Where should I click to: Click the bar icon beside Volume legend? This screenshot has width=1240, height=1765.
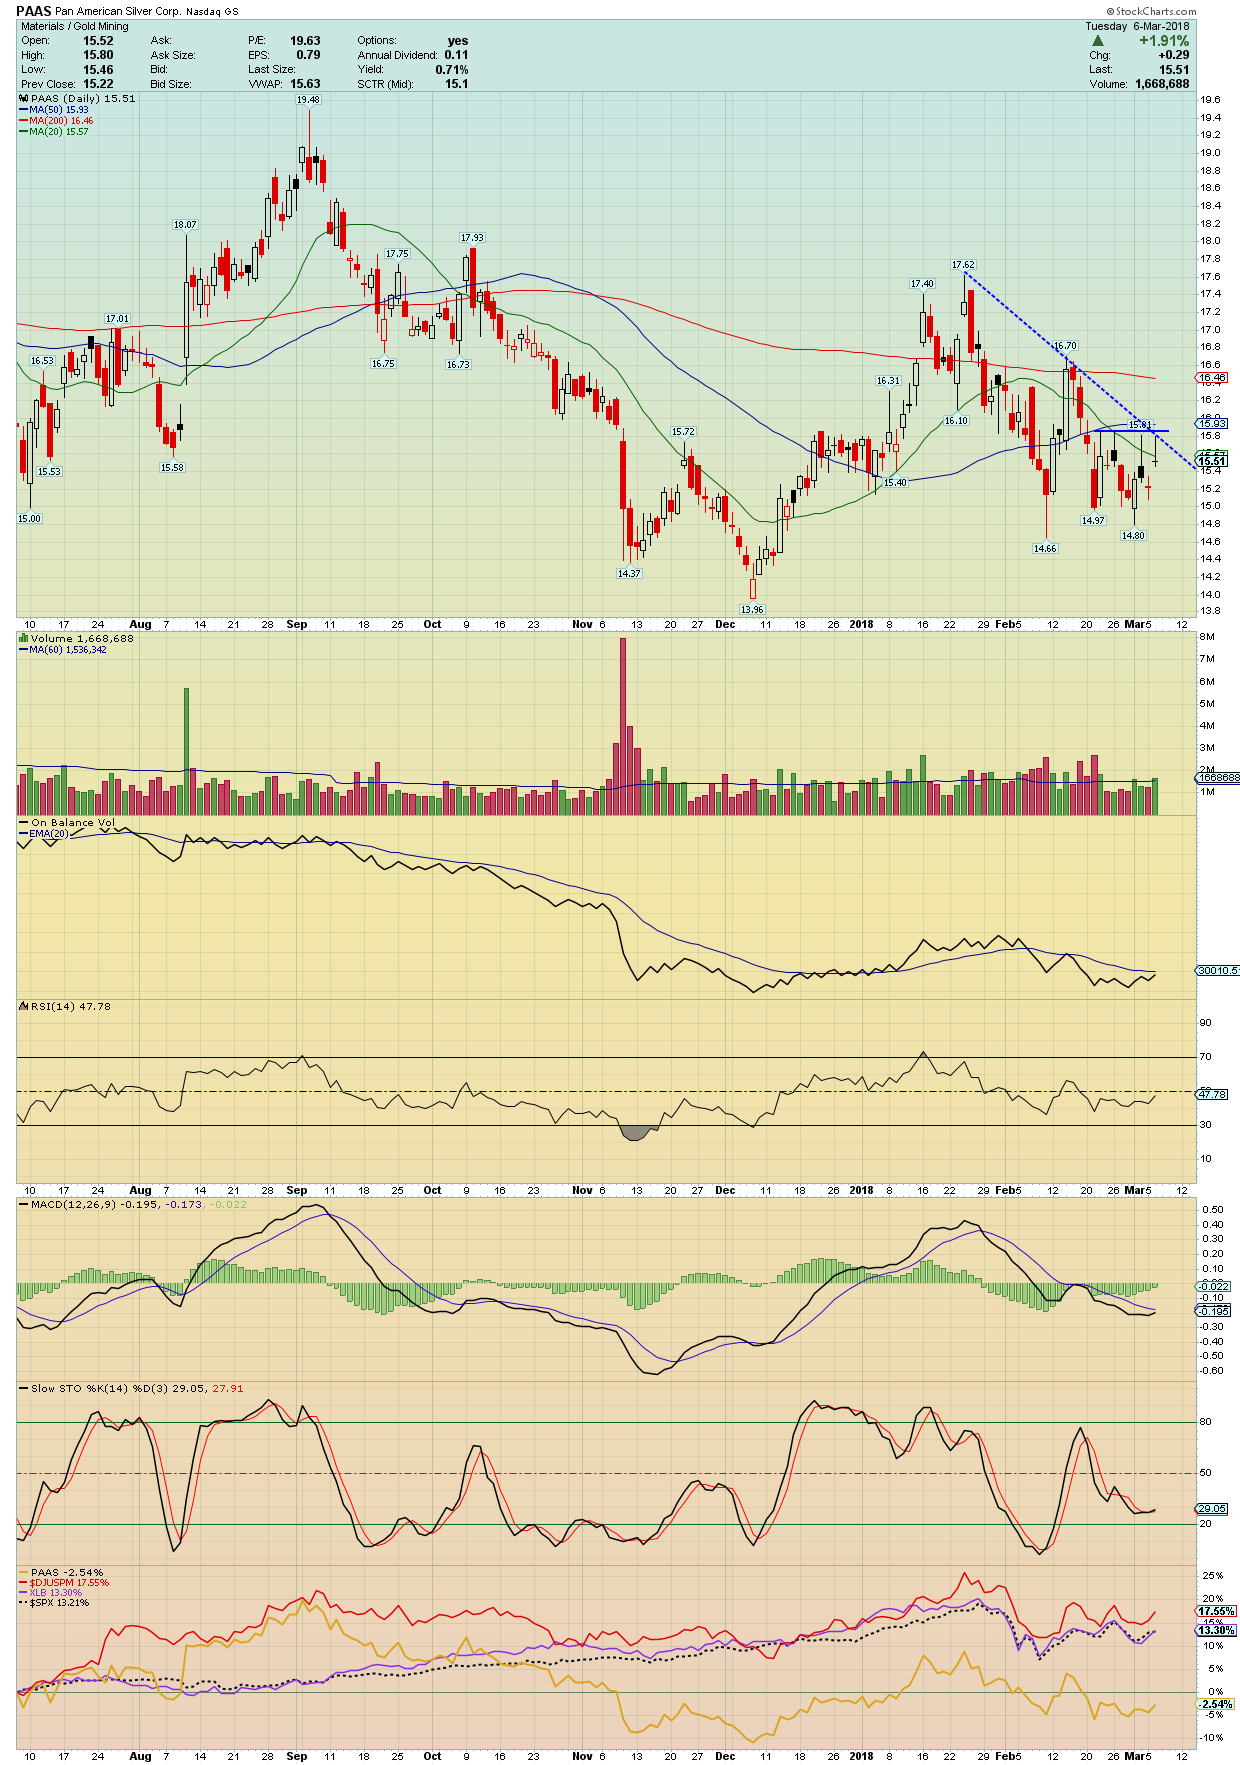pyautogui.click(x=23, y=638)
